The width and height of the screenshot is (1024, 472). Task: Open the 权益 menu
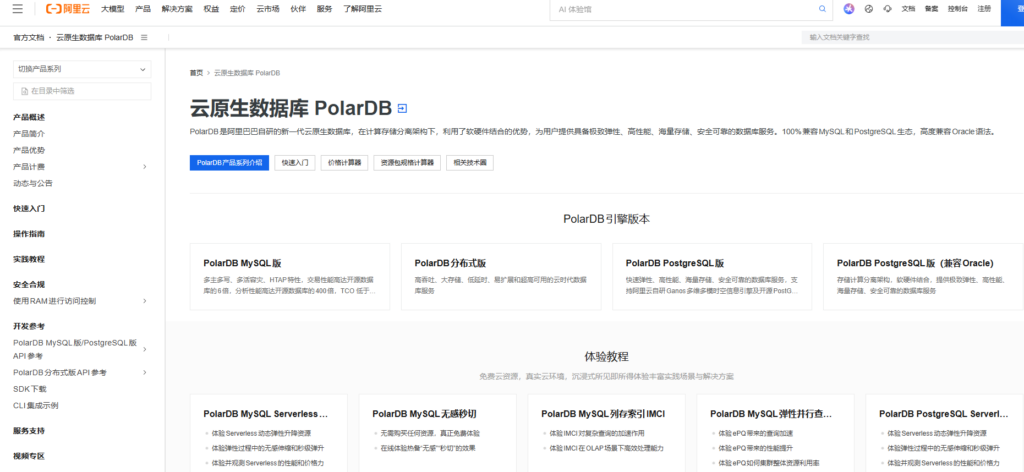point(211,9)
